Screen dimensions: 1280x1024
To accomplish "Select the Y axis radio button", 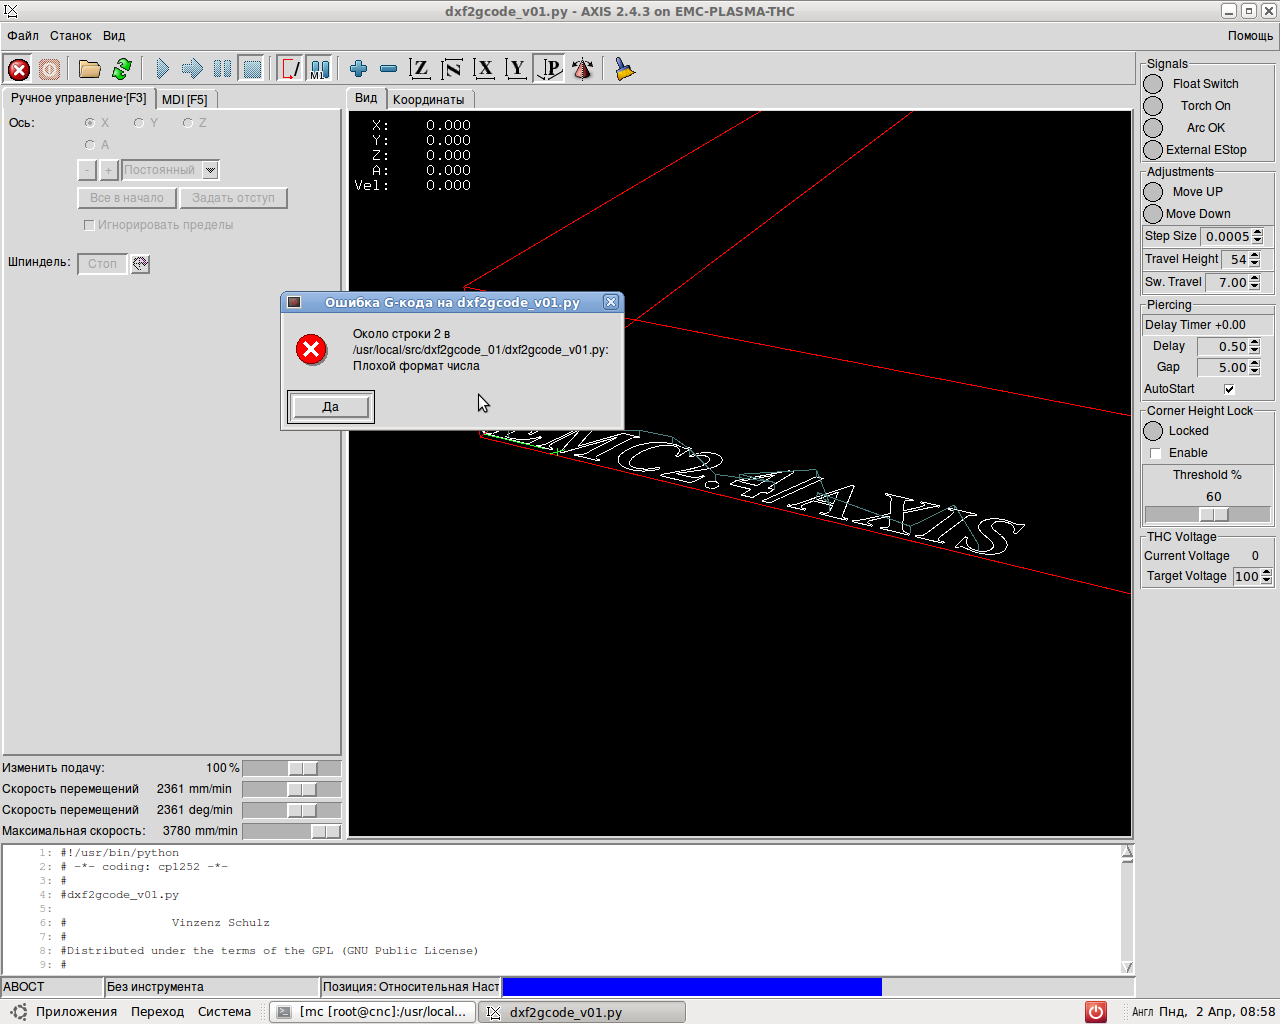I will [139, 123].
